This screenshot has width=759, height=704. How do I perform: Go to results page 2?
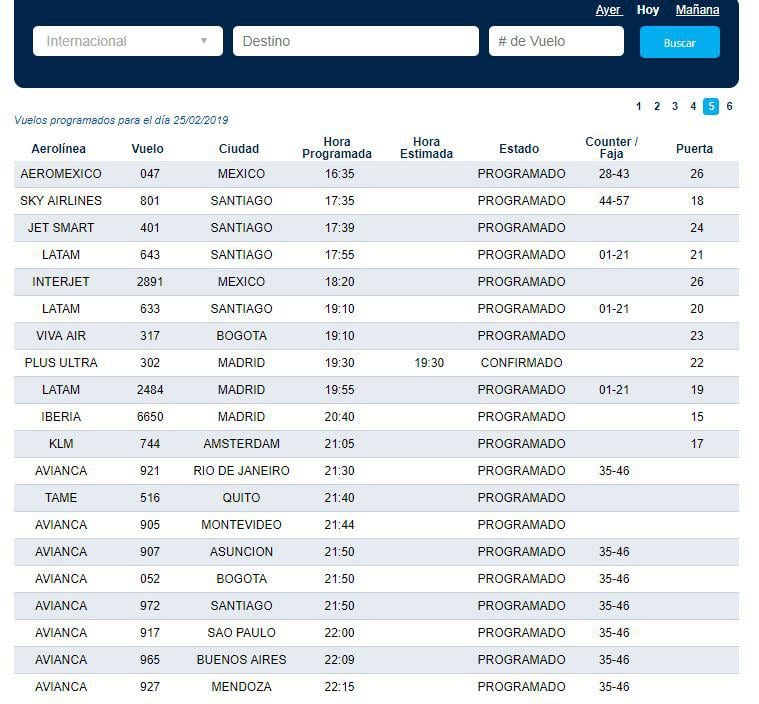tap(657, 106)
